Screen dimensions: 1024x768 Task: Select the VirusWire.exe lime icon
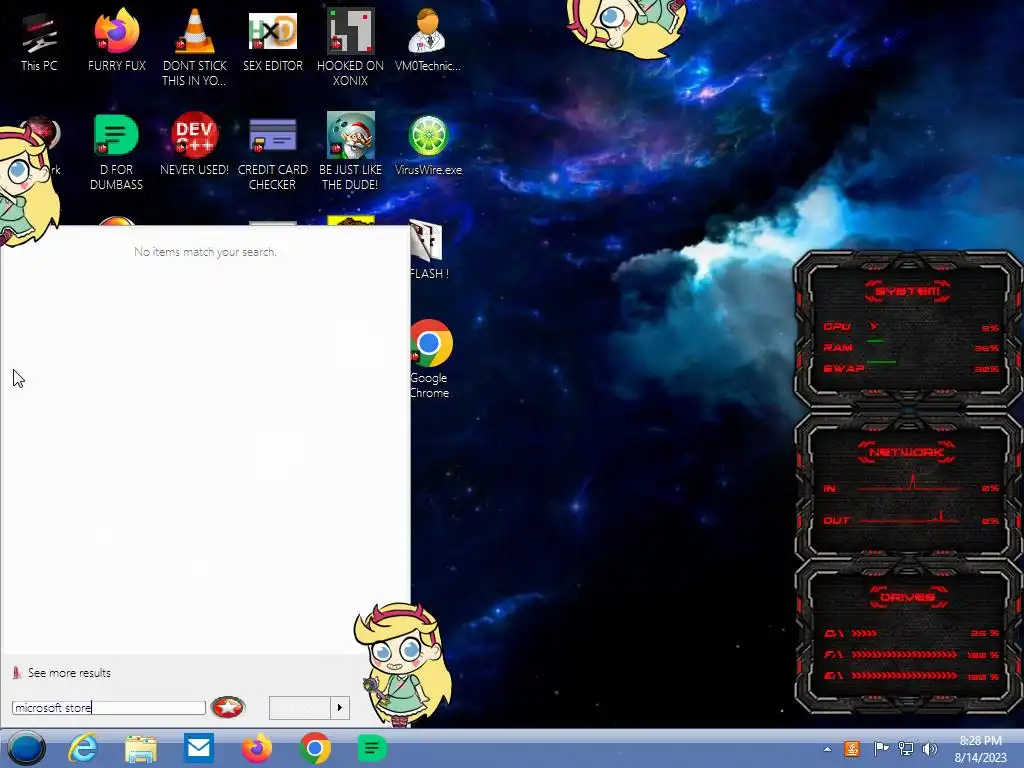pyautogui.click(x=428, y=144)
